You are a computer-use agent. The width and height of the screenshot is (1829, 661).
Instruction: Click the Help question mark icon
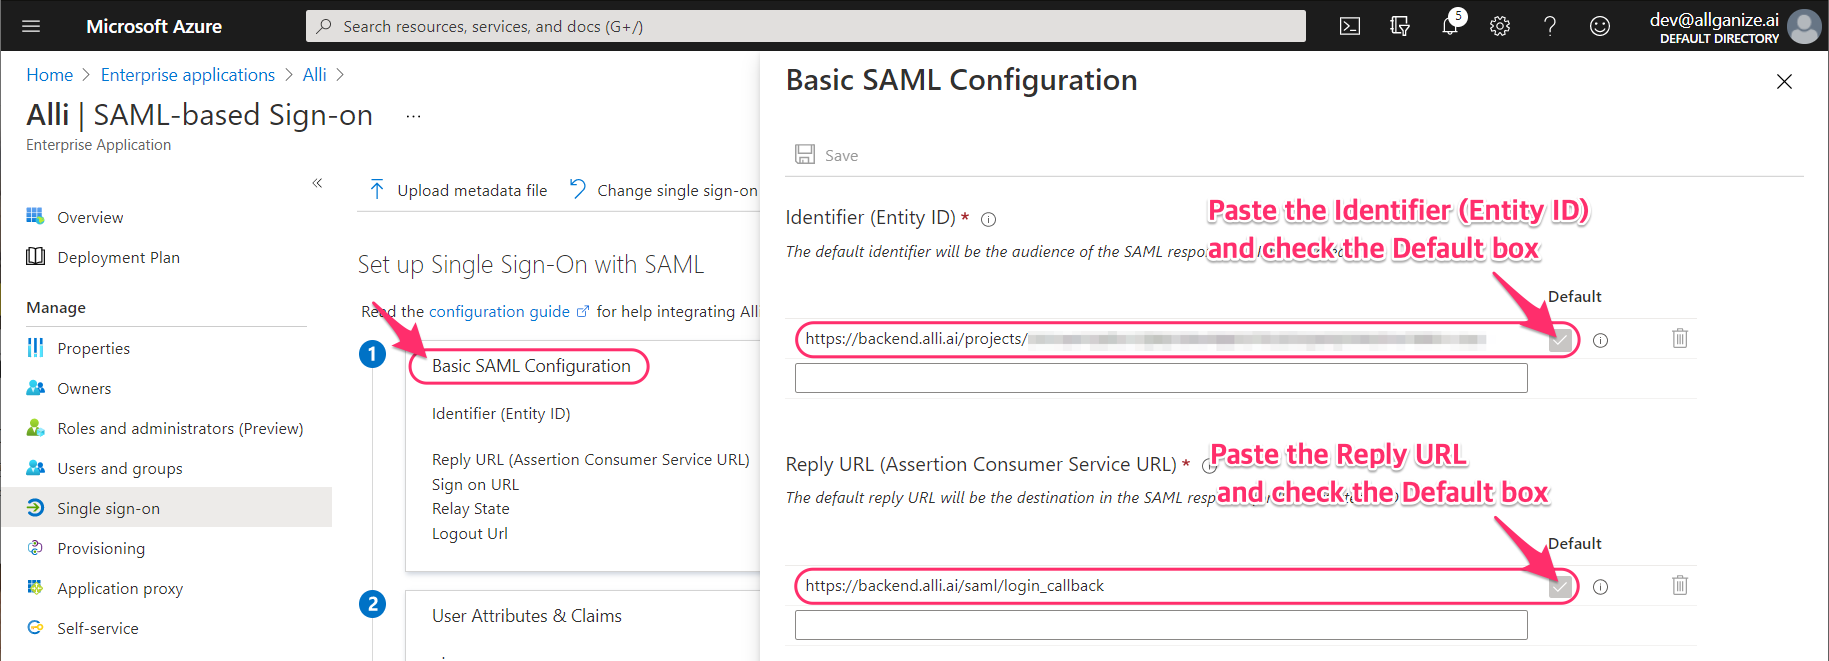pos(1550,26)
